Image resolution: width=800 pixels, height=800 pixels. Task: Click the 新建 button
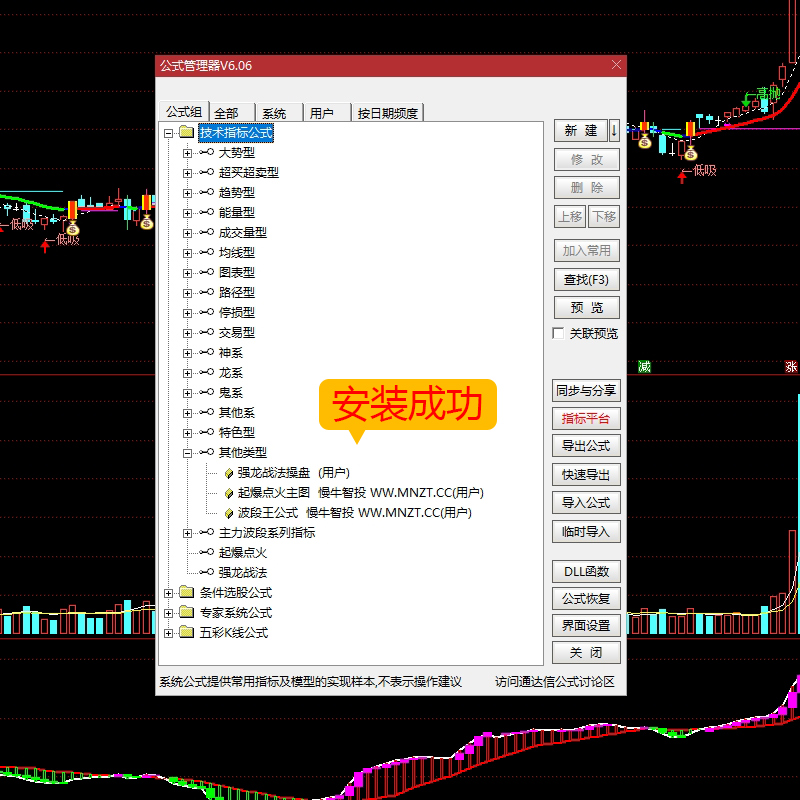[x=581, y=131]
